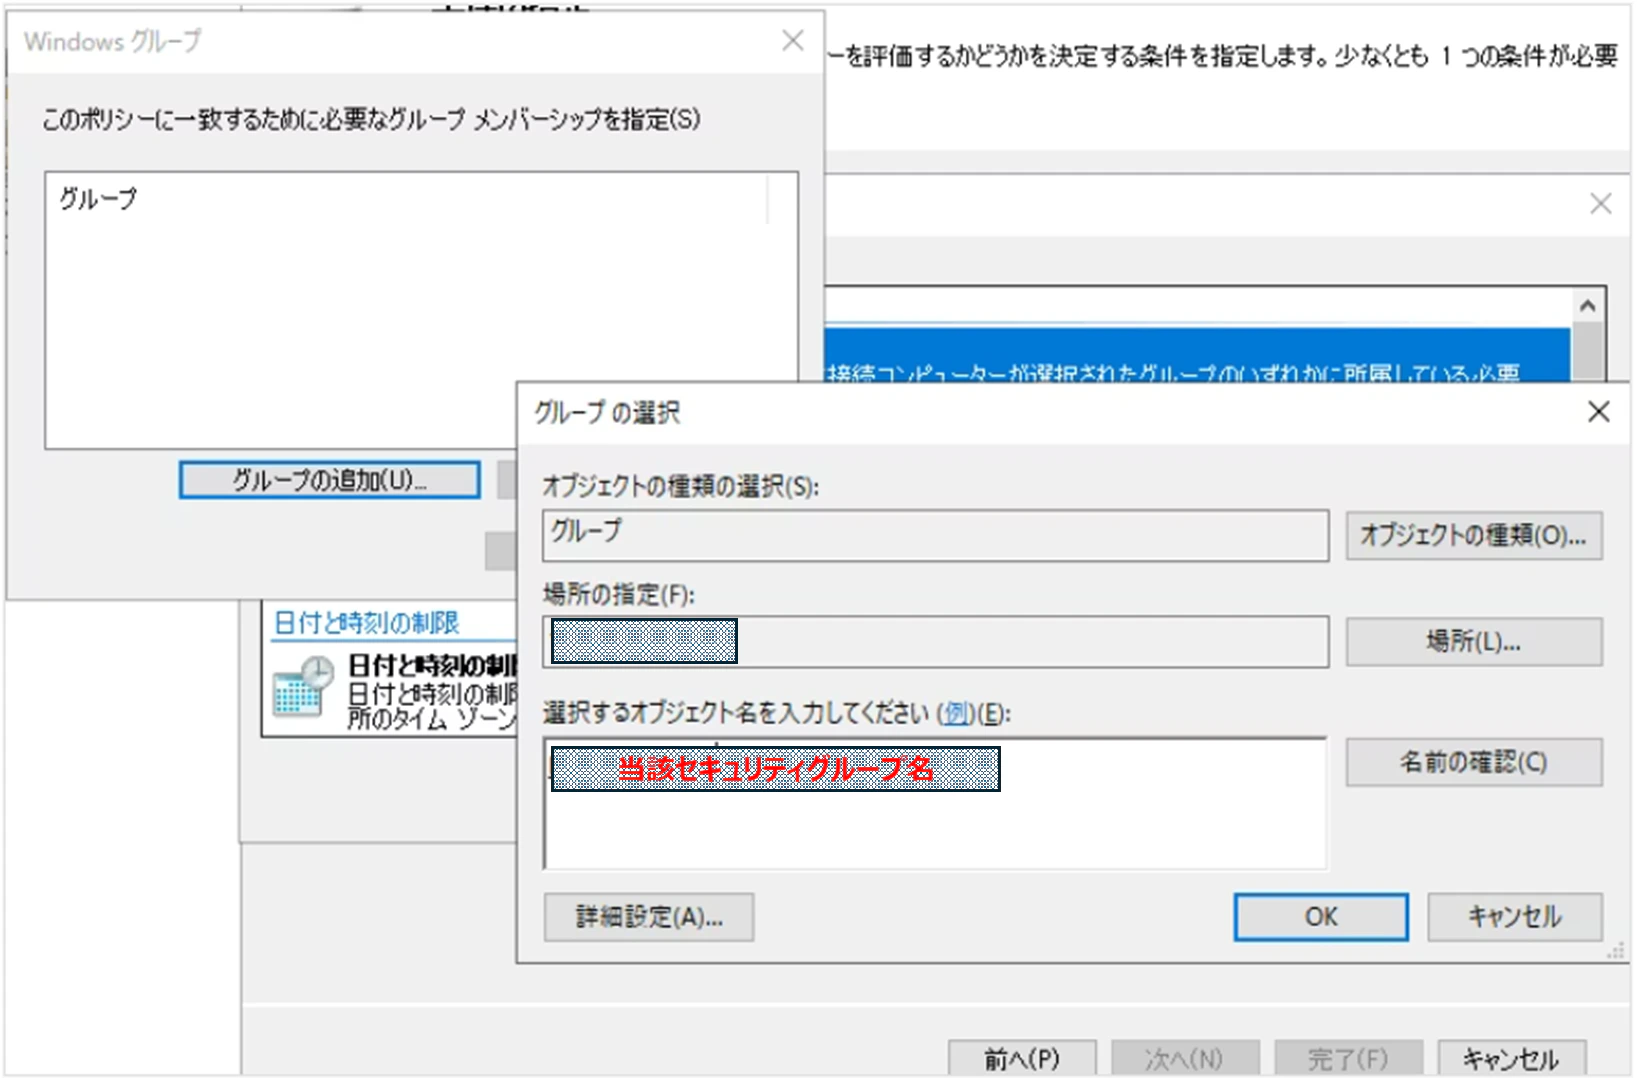Screen dimensions: 1637x1078
Task: Click the calendar clock icon for 日付と時刻の制限
Action: 303,687
